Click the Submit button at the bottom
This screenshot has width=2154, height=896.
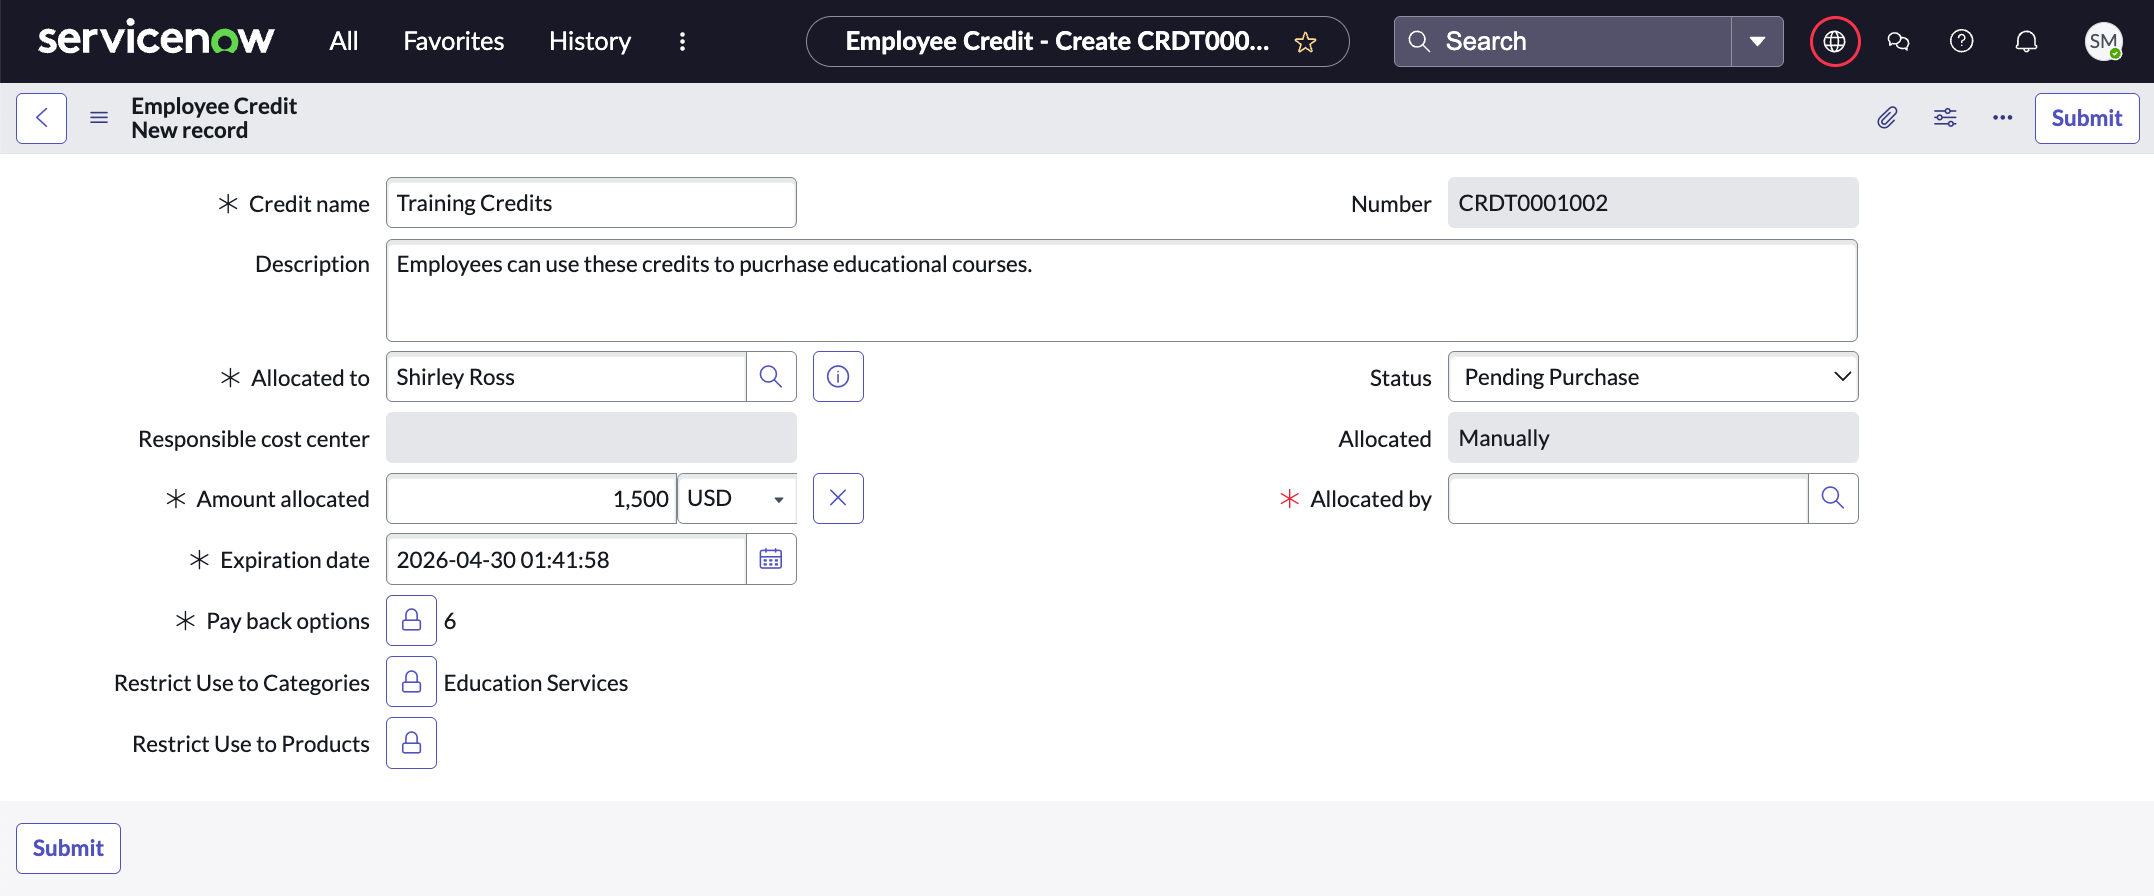coord(68,848)
